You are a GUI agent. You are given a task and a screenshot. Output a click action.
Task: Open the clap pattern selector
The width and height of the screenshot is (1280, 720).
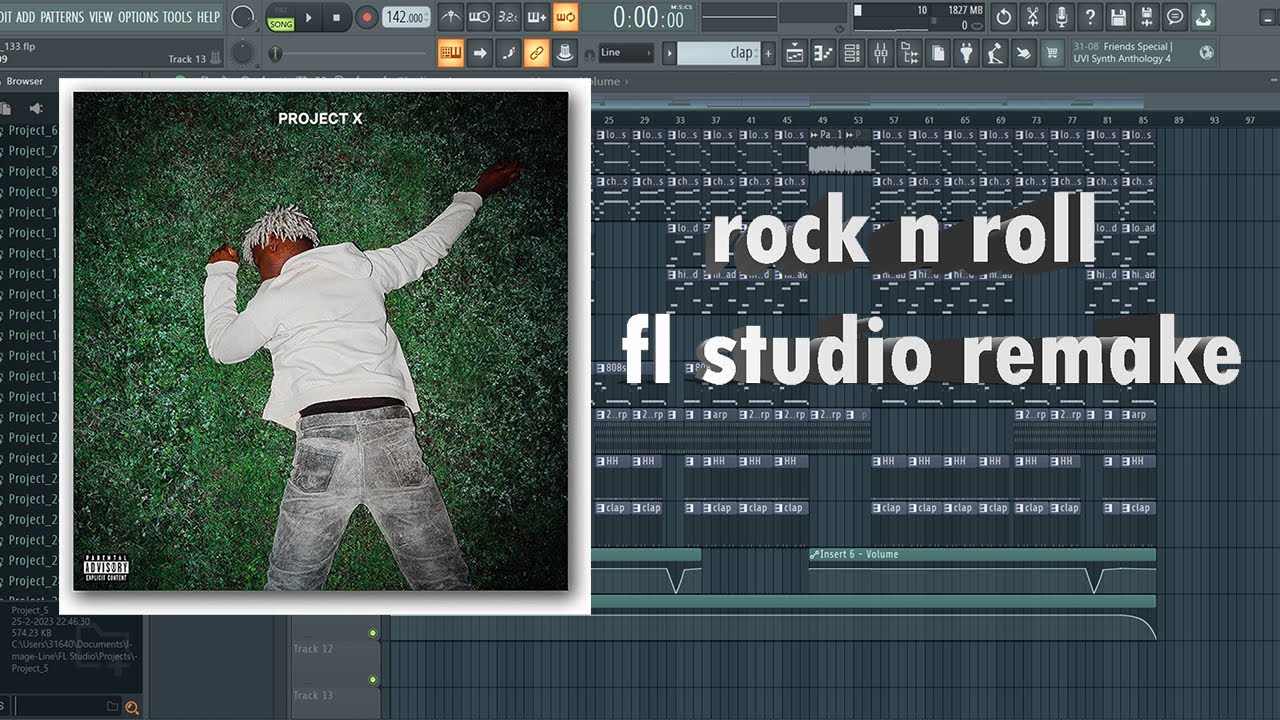coord(718,53)
